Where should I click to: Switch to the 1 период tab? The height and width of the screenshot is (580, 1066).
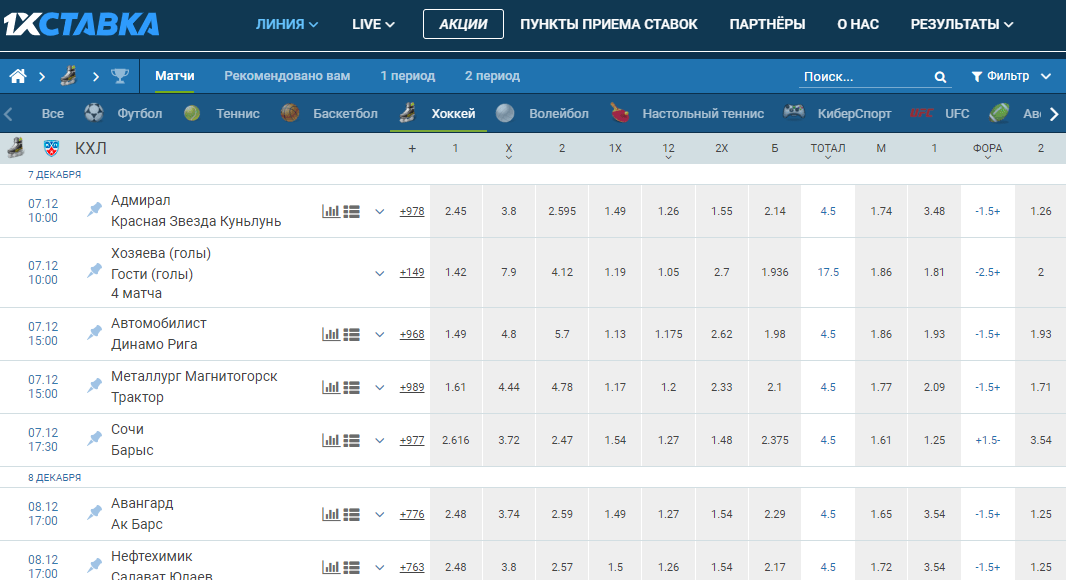point(407,76)
